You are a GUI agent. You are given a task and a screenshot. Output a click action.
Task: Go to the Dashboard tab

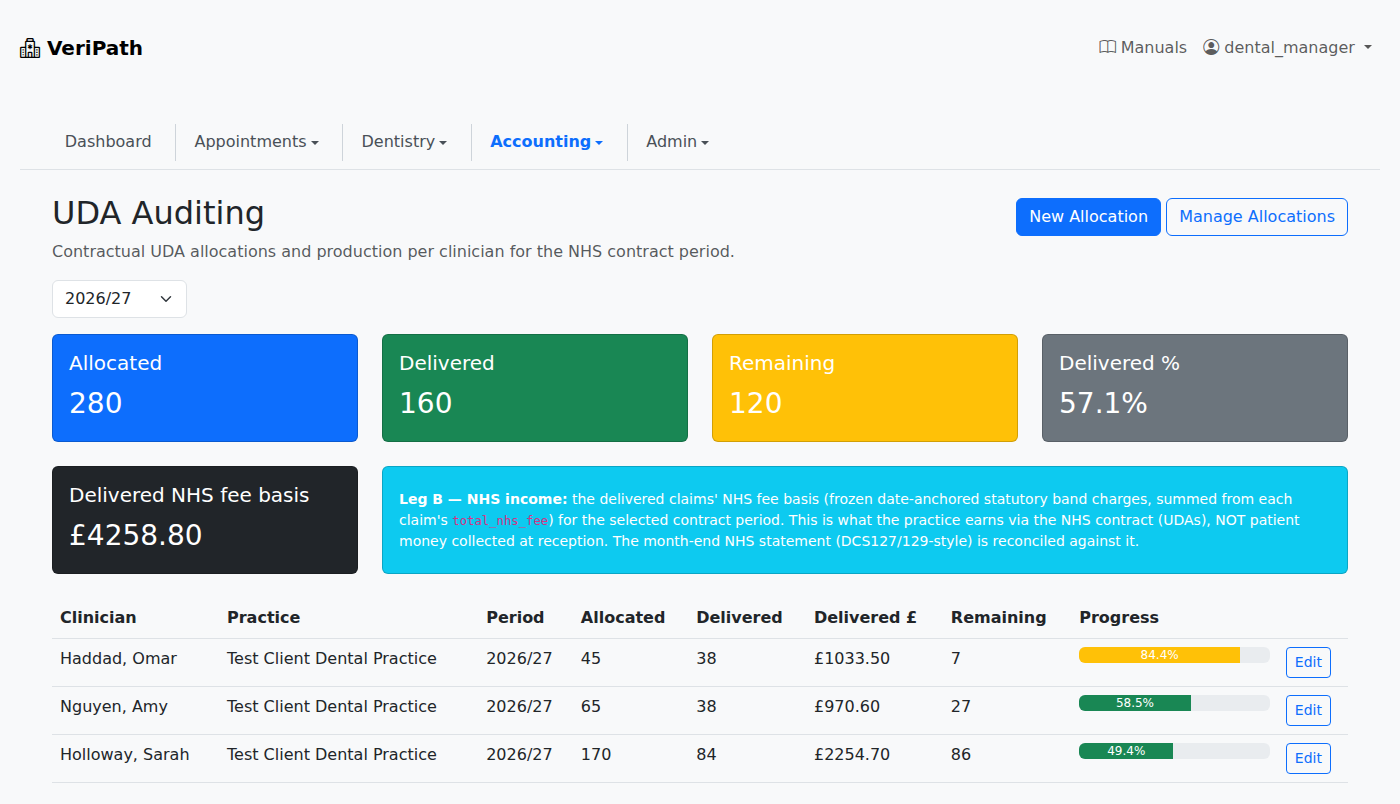pos(108,142)
